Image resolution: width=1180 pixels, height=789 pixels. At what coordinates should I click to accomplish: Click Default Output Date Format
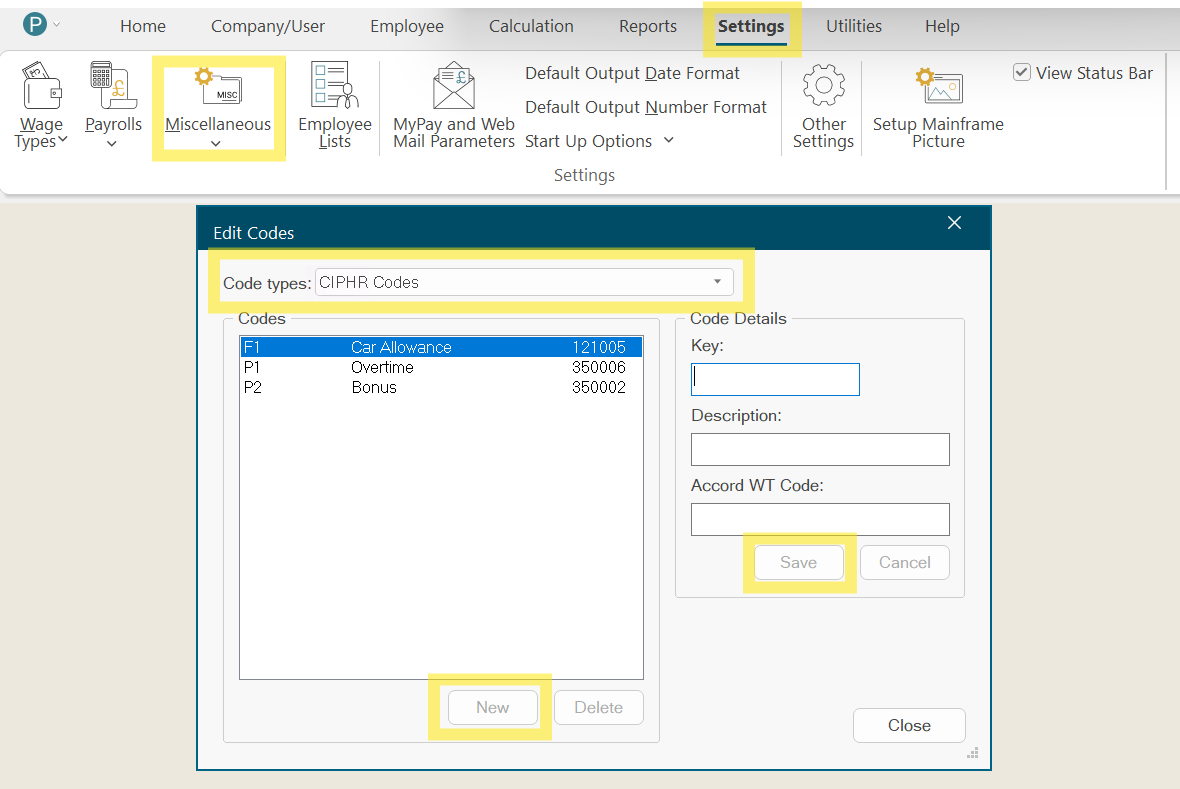(632, 73)
